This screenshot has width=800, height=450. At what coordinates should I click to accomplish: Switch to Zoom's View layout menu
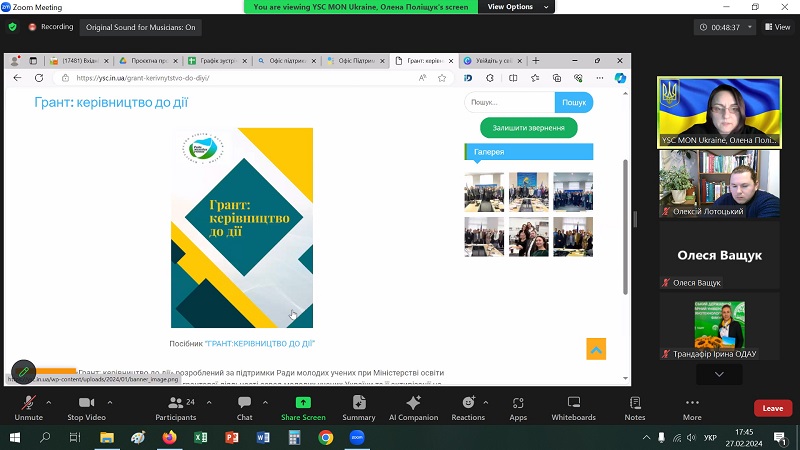point(776,27)
